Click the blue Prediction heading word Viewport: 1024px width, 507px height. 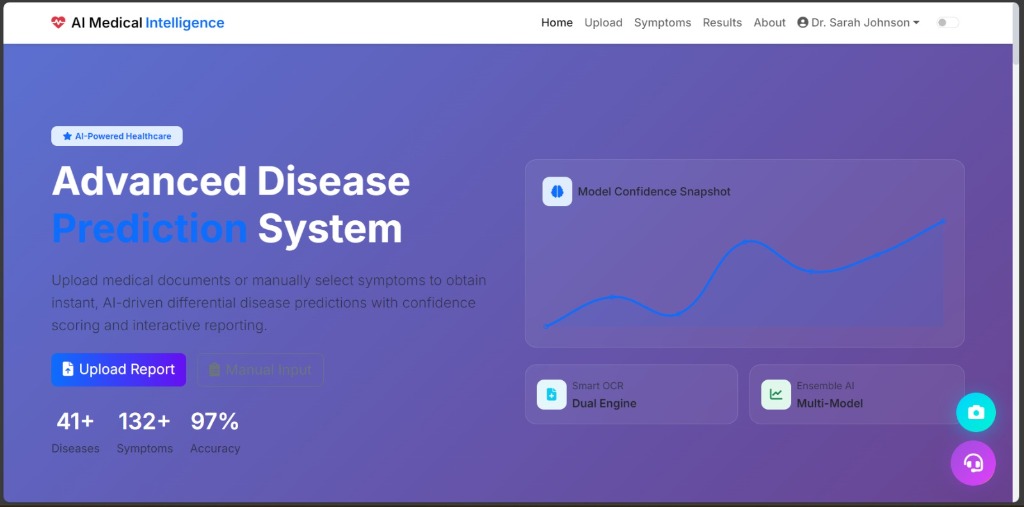150,229
